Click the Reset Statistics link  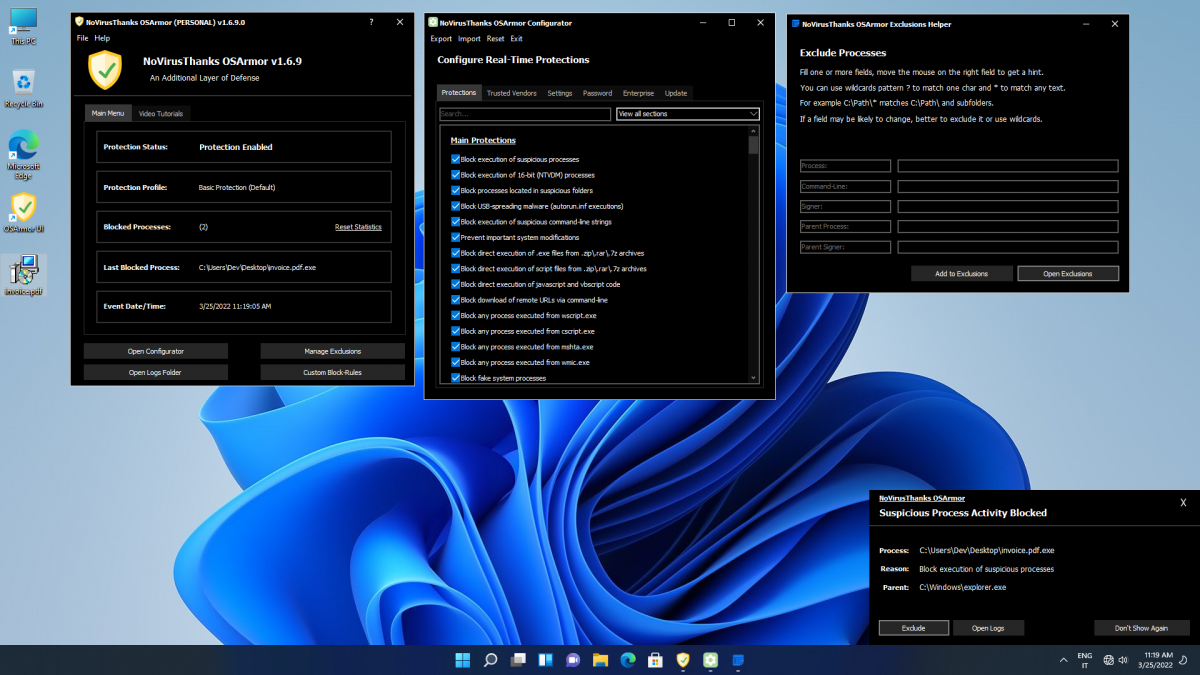(x=358, y=227)
